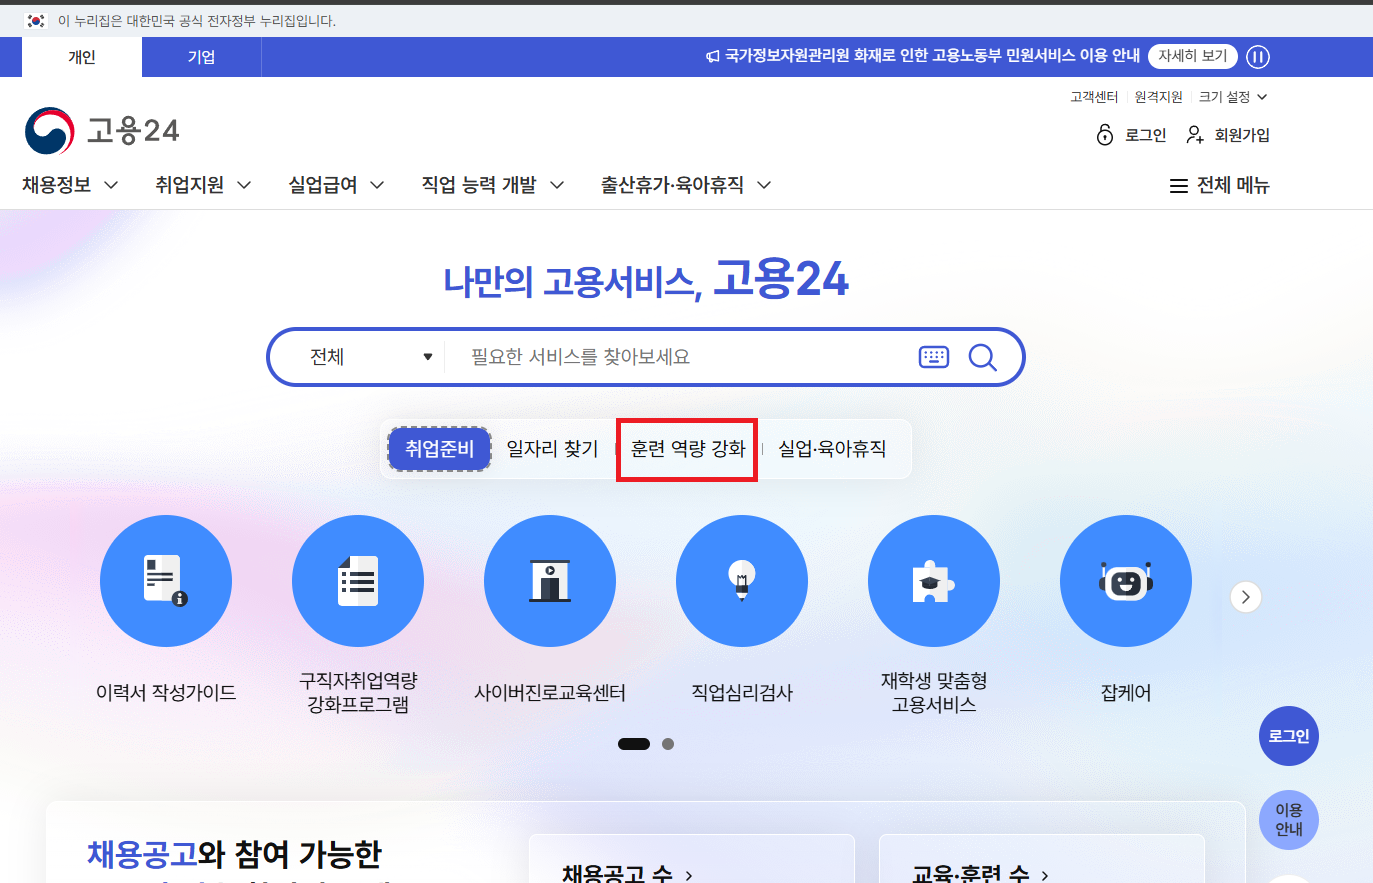Select the 구직자취업역량 강화프로그램 icon
The height and width of the screenshot is (883, 1373).
tap(358, 580)
